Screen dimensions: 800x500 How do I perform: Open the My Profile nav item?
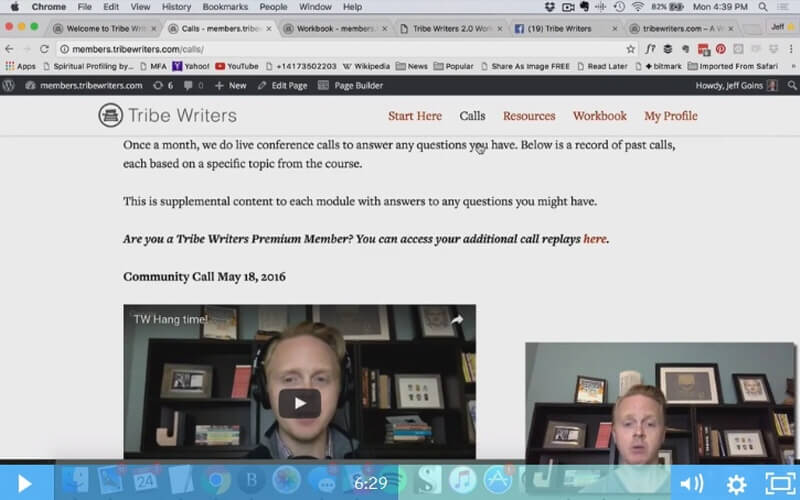[x=670, y=116]
